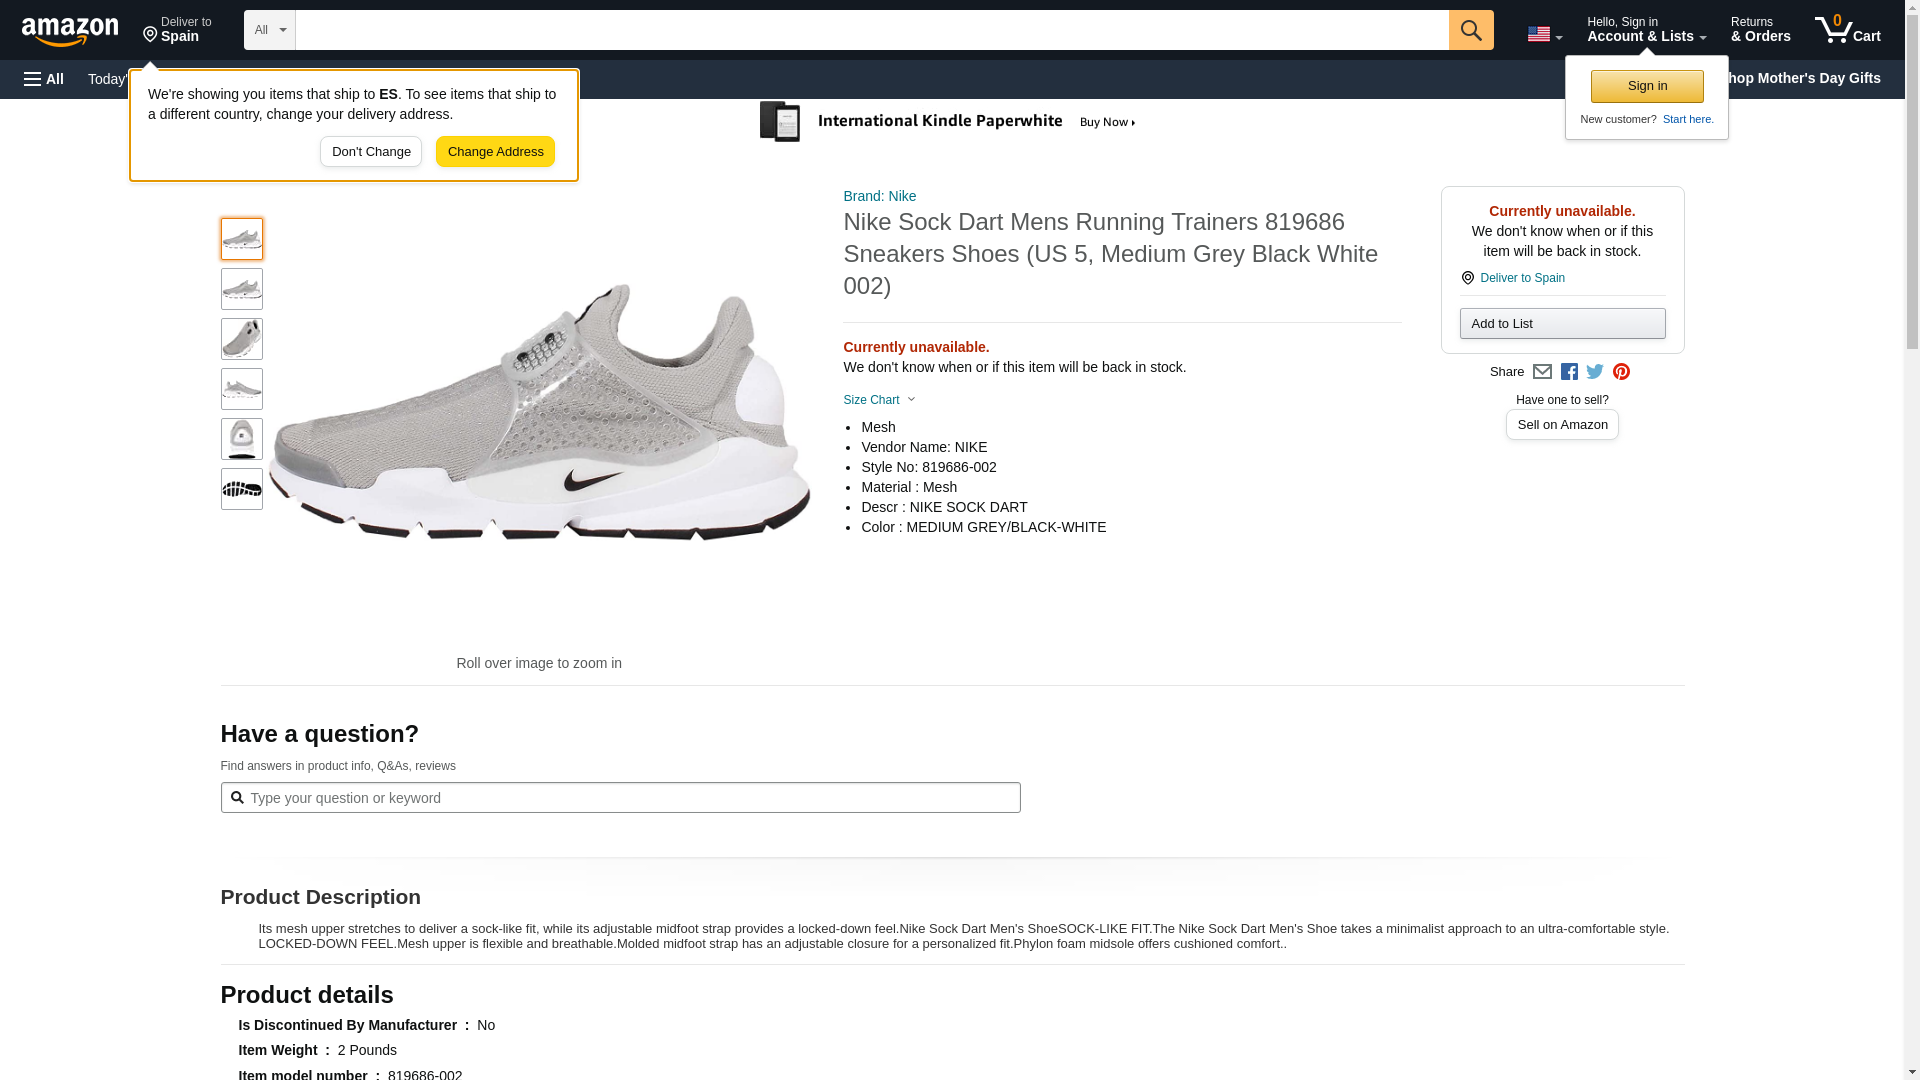The width and height of the screenshot is (1920, 1080).
Task: Click the Amazon logo
Action: [70, 31]
